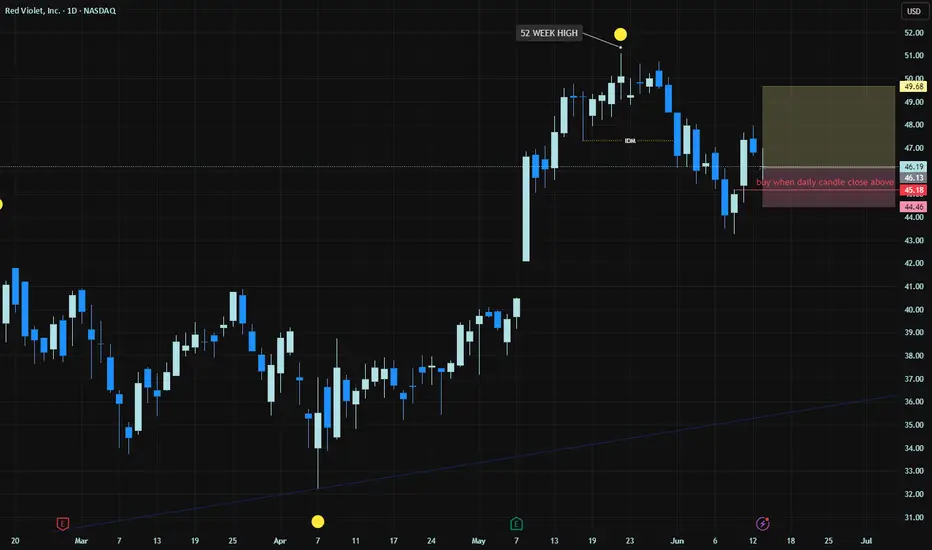This screenshot has width=932, height=550.
Task: Click the red earnings E marker
Action: pos(62,524)
